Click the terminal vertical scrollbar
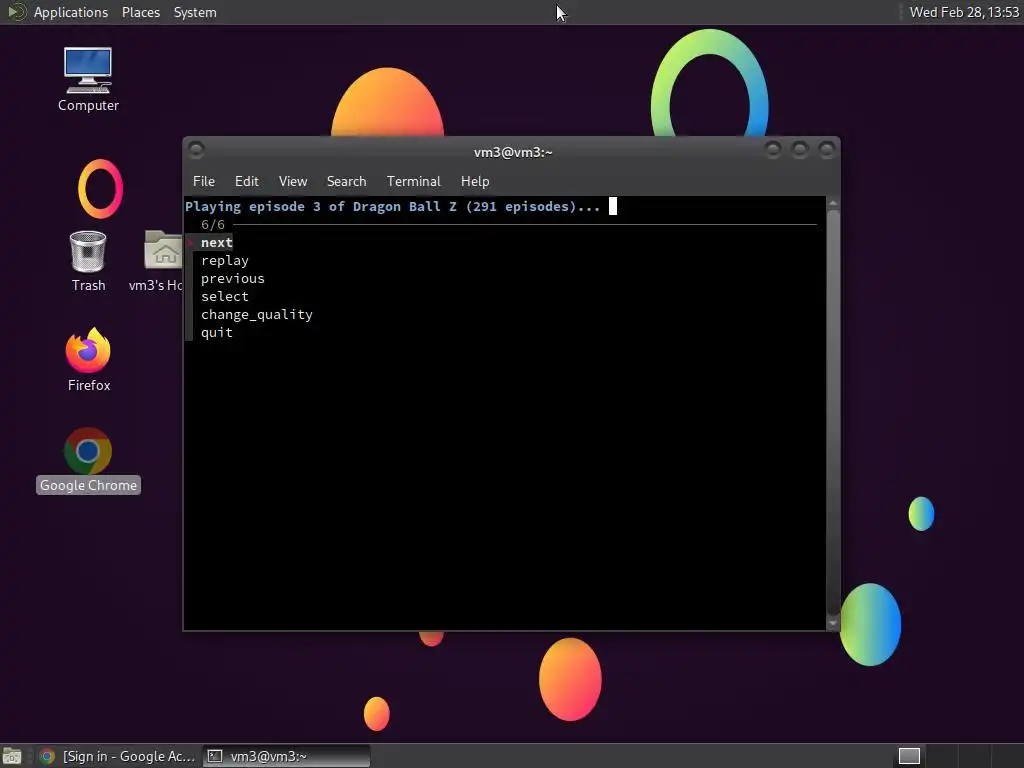 [833, 413]
